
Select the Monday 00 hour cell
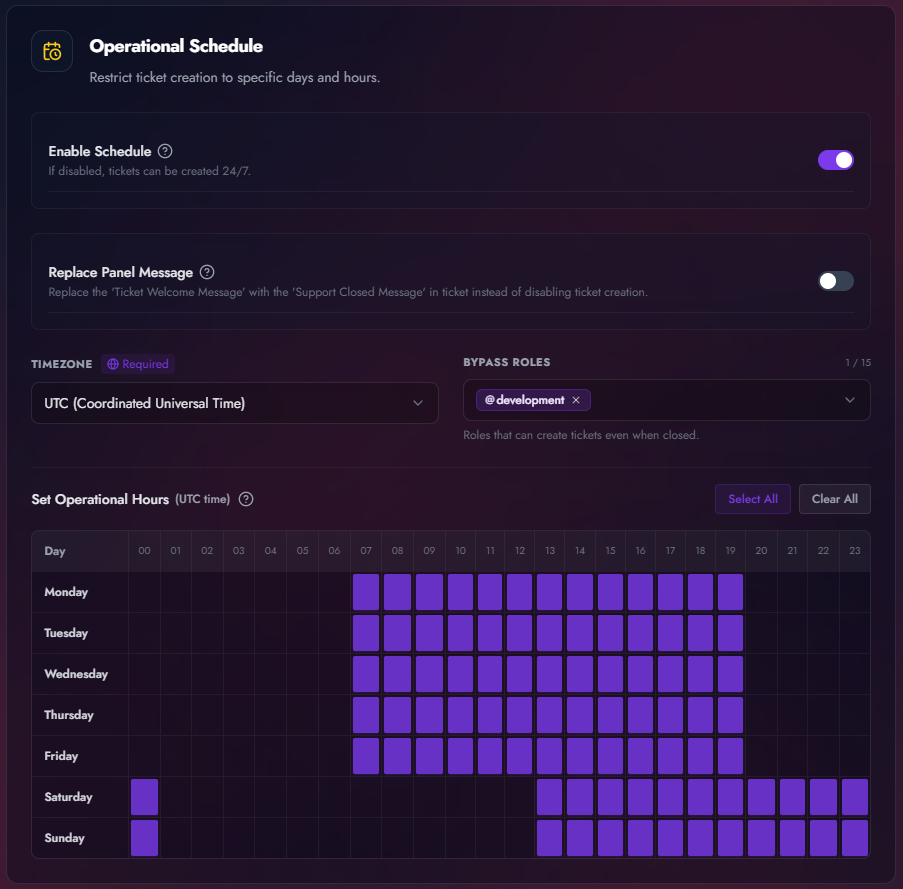pyautogui.click(x=144, y=591)
